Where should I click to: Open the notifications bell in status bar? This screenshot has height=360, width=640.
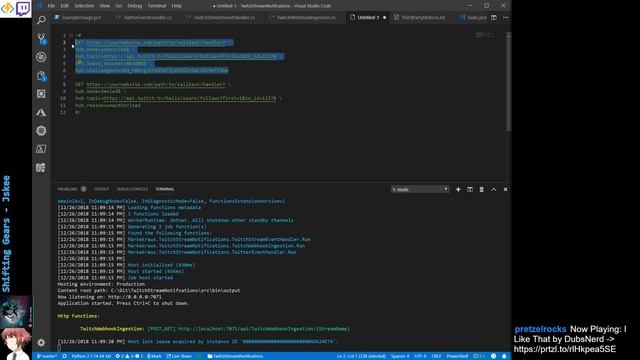point(504,356)
